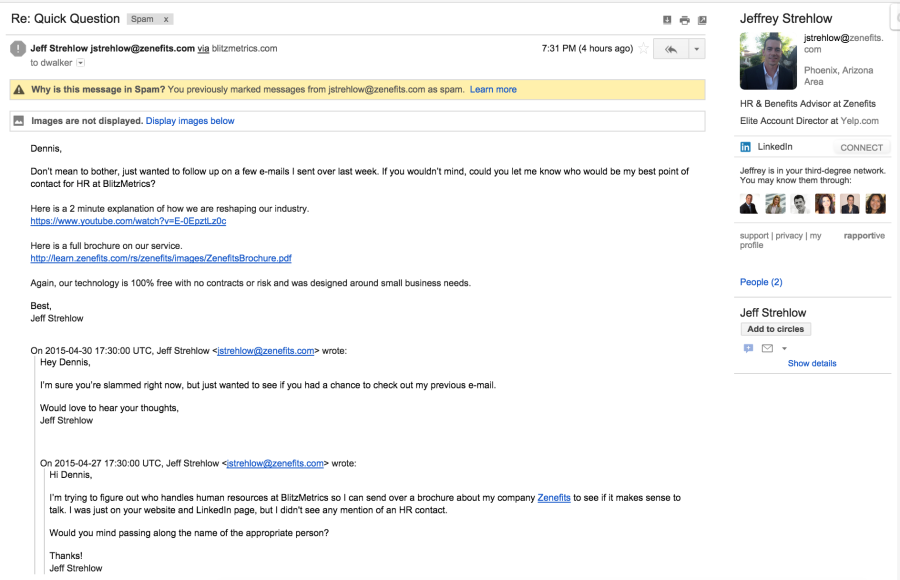Open contact options arrow beside envelope icon
900x580 pixels.
784,348
